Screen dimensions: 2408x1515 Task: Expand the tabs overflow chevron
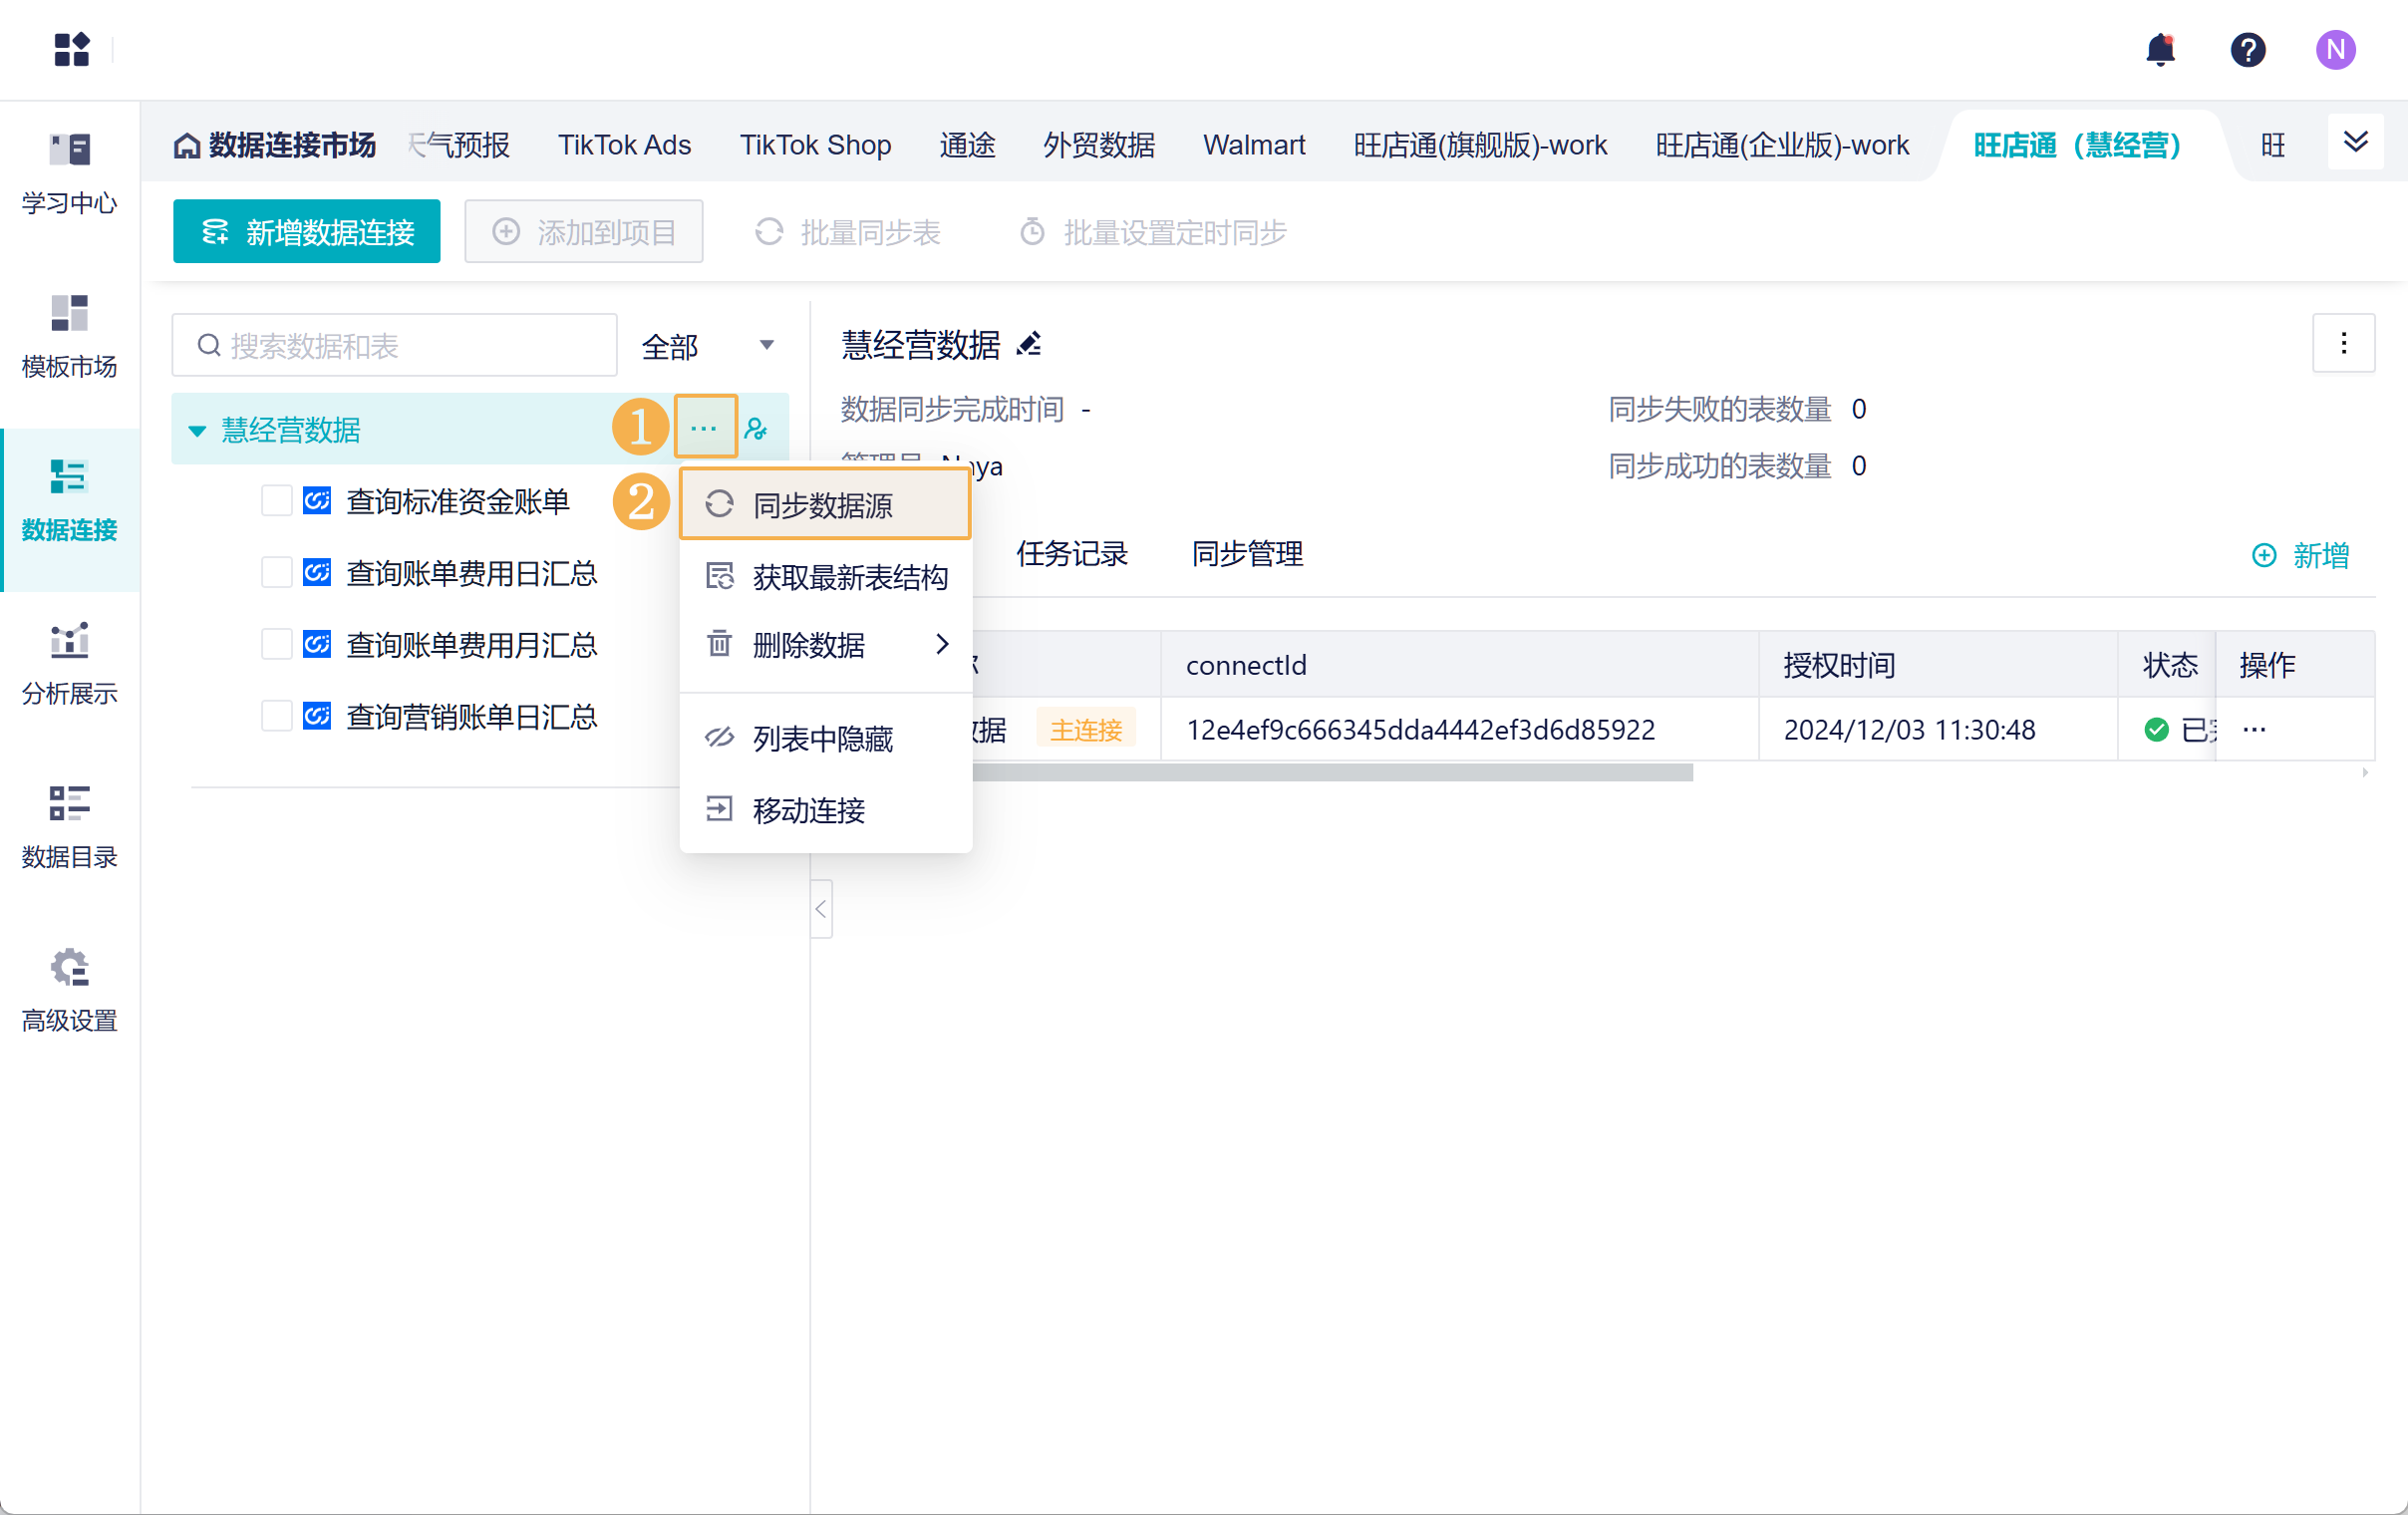pyautogui.click(x=2355, y=142)
